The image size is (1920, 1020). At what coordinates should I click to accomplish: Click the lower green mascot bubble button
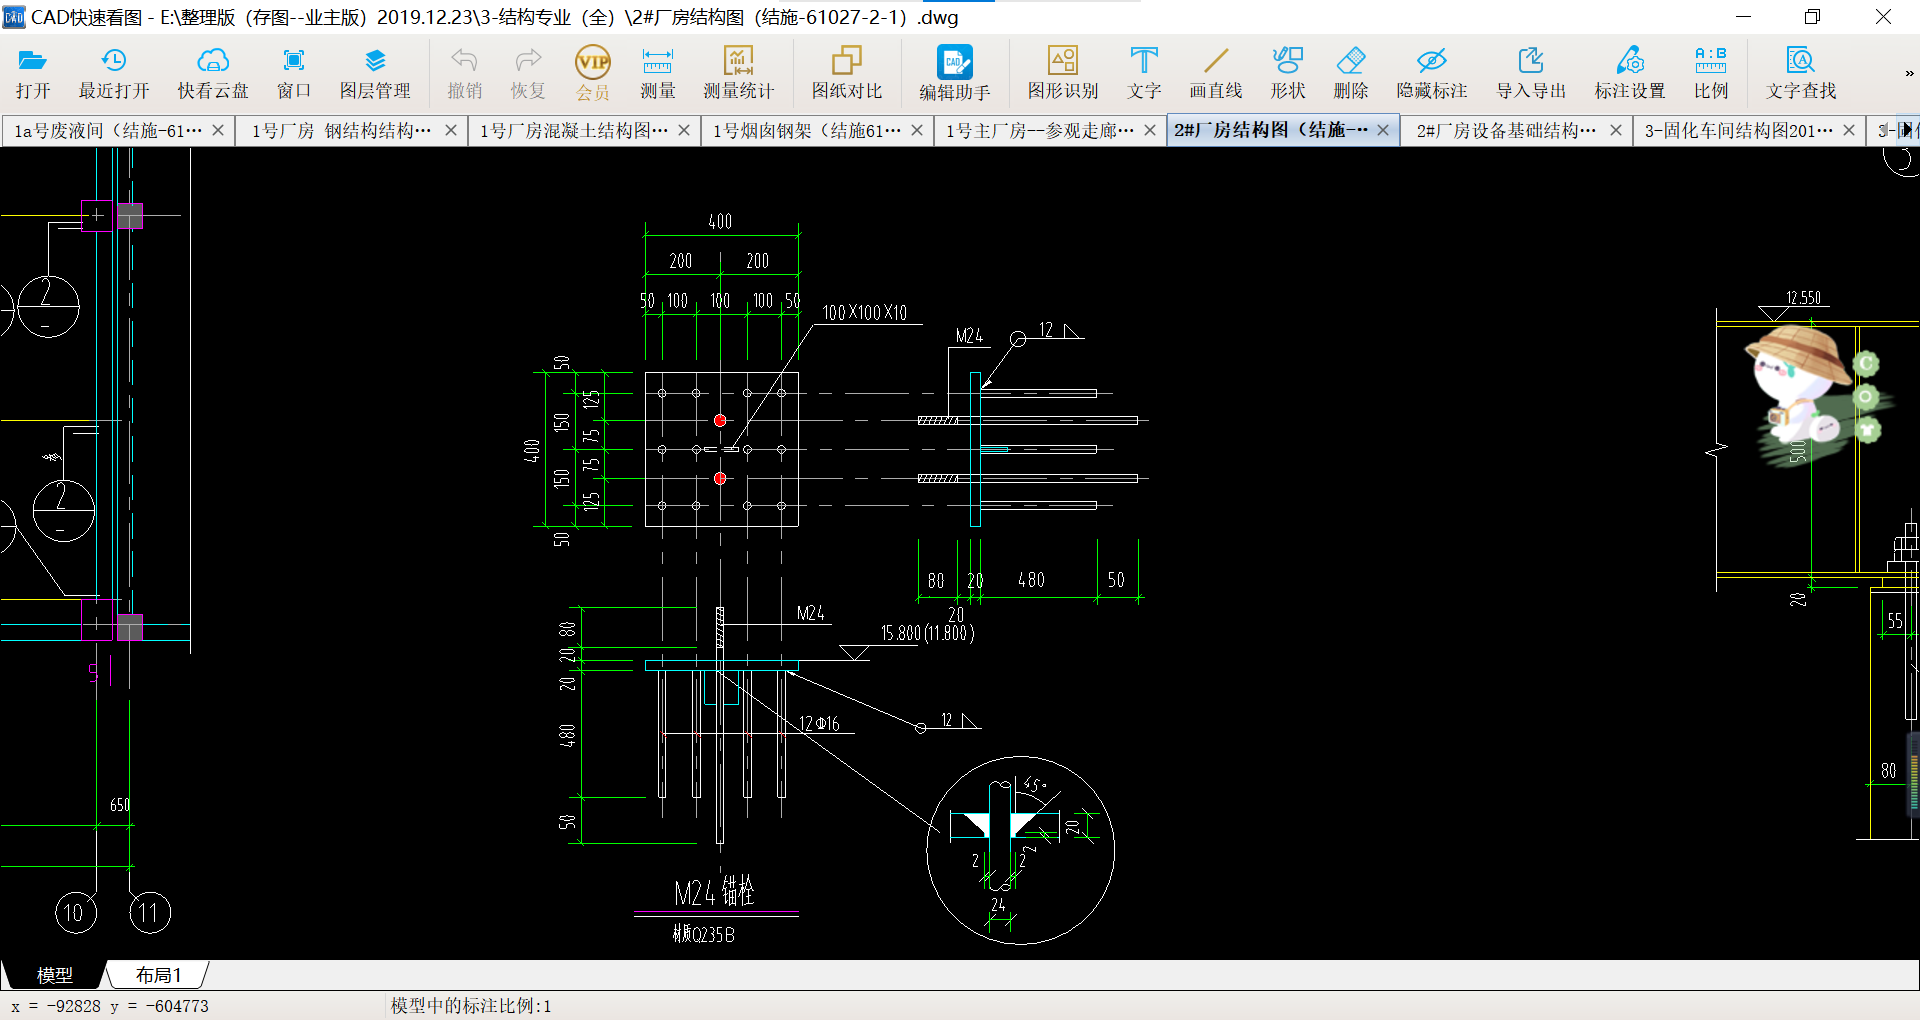1868,431
